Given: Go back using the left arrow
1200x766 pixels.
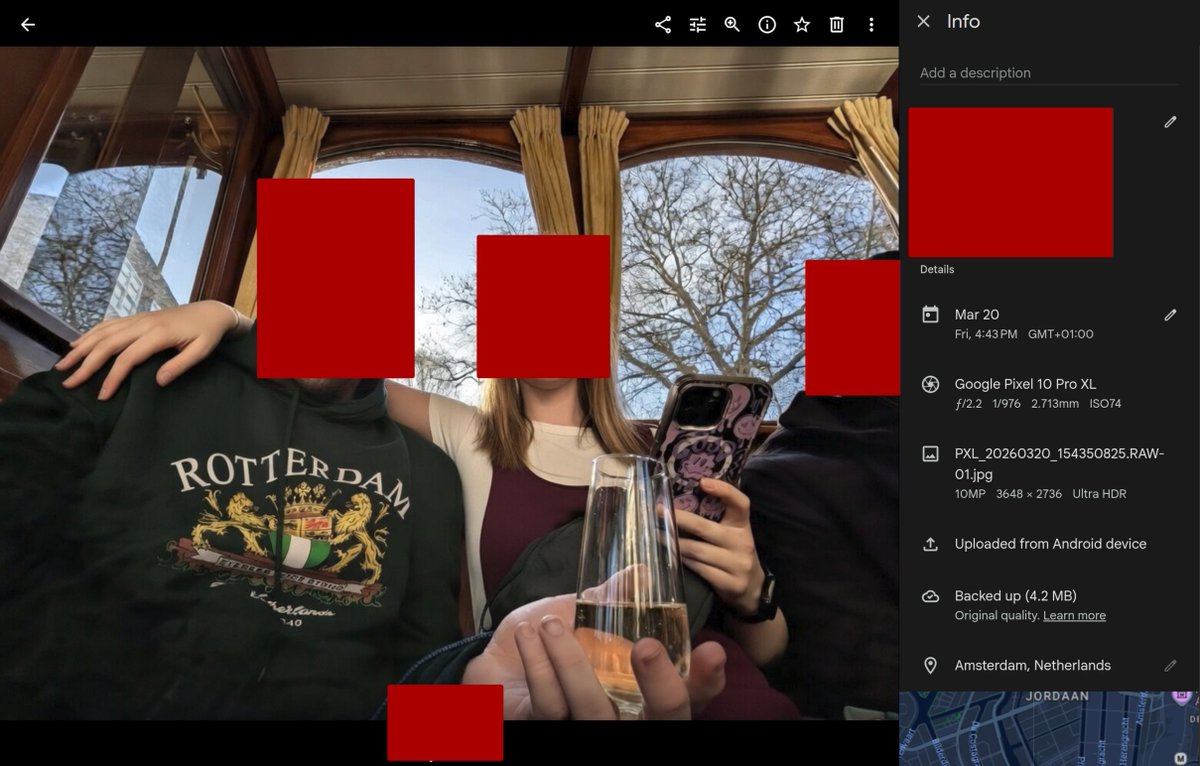Looking at the screenshot, I should 28,25.
